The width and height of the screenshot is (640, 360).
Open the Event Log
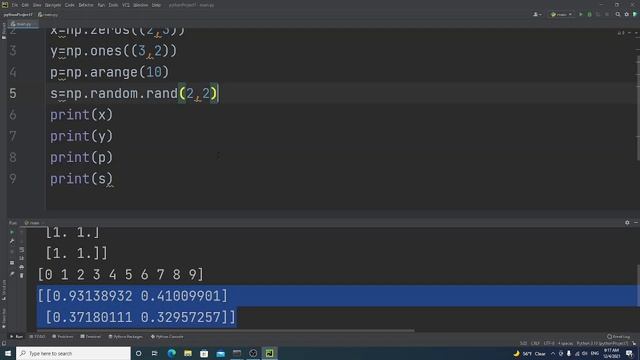coord(618,337)
